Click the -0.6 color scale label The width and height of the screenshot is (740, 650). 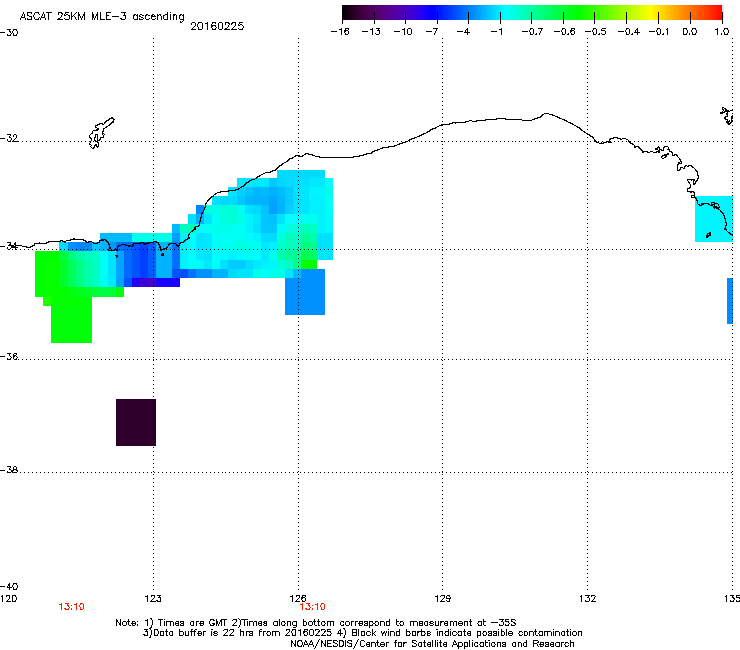coord(564,32)
